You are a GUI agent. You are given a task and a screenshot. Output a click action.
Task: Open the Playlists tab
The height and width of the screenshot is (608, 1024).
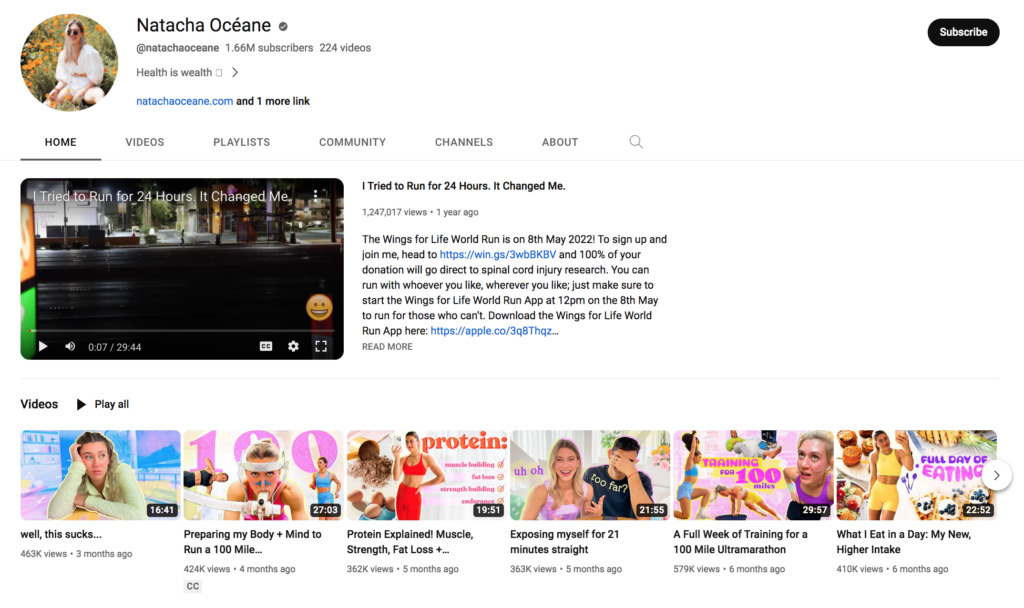pos(241,142)
